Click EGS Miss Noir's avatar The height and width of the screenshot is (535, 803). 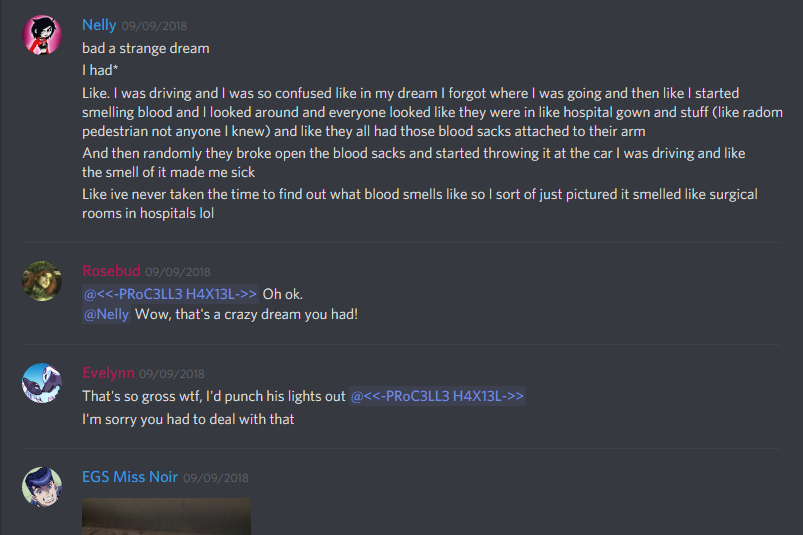click(42, 487)
